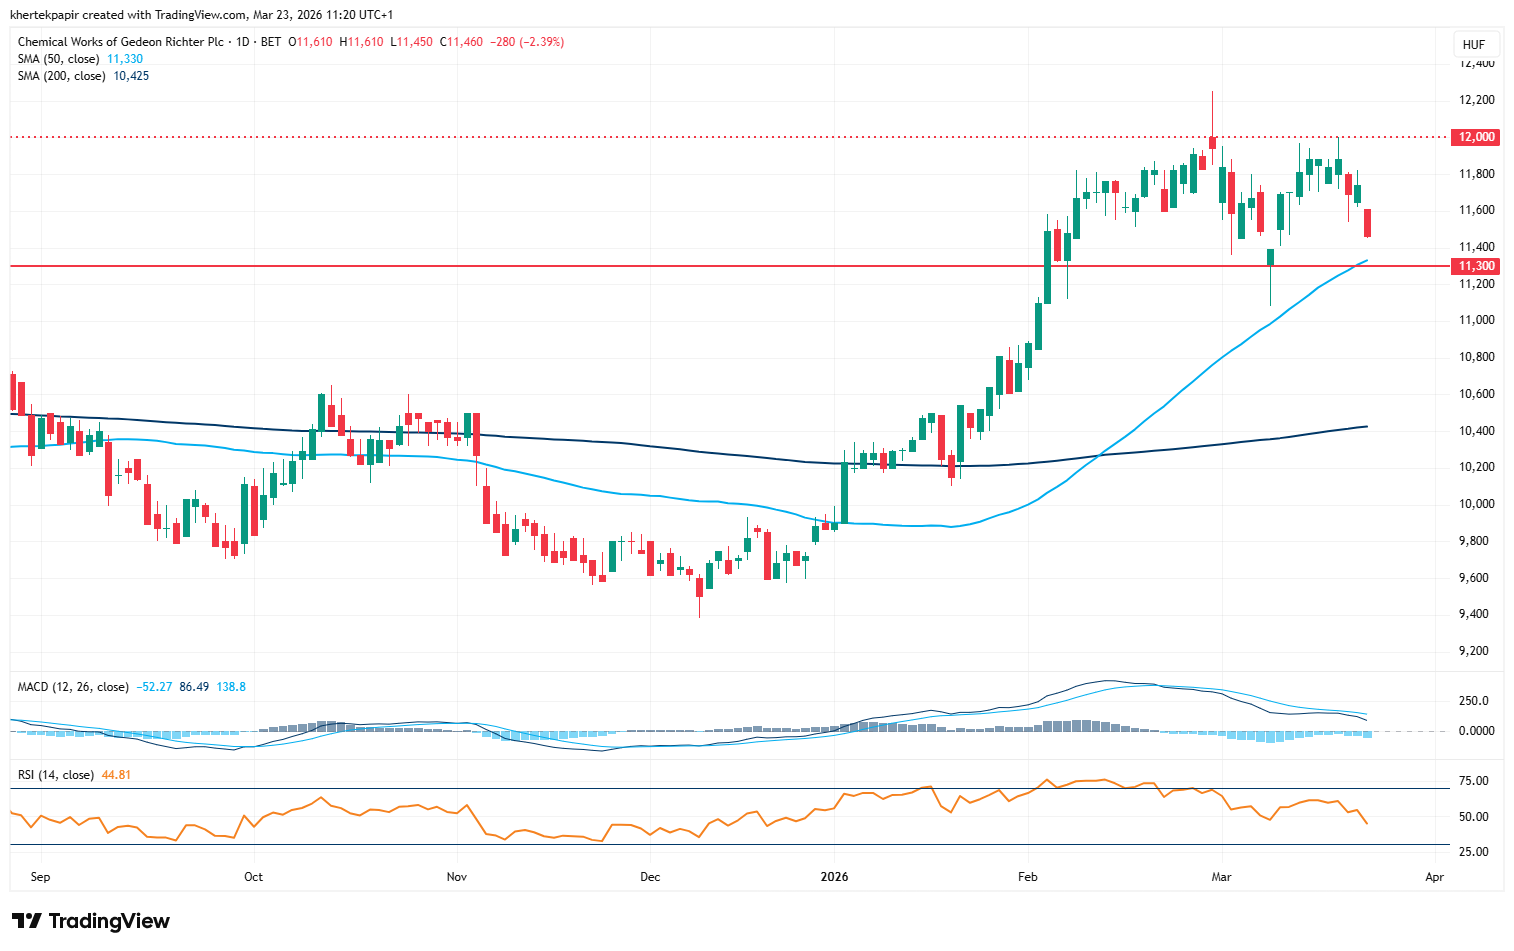Click the BET exchange label
The width and height of the screenshot is (1514, 951).
point(270,42)
